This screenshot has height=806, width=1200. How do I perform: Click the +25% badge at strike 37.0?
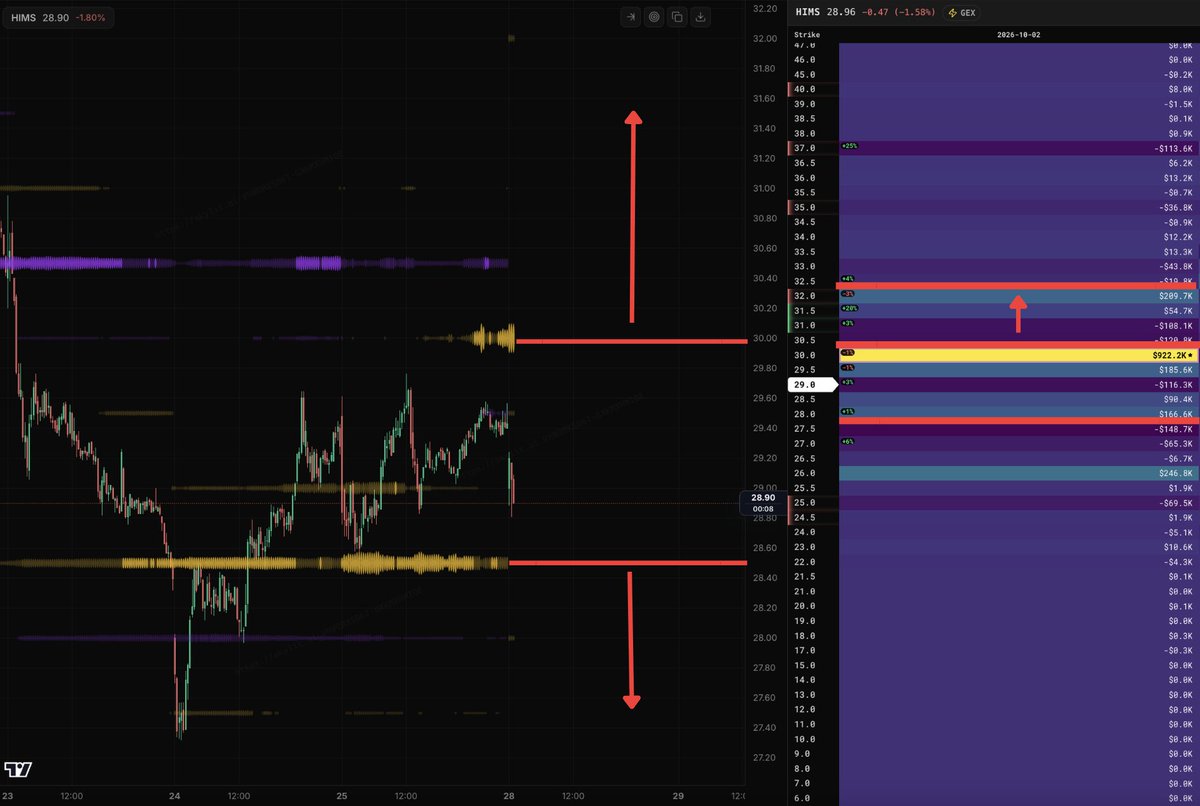pos(851,146)
